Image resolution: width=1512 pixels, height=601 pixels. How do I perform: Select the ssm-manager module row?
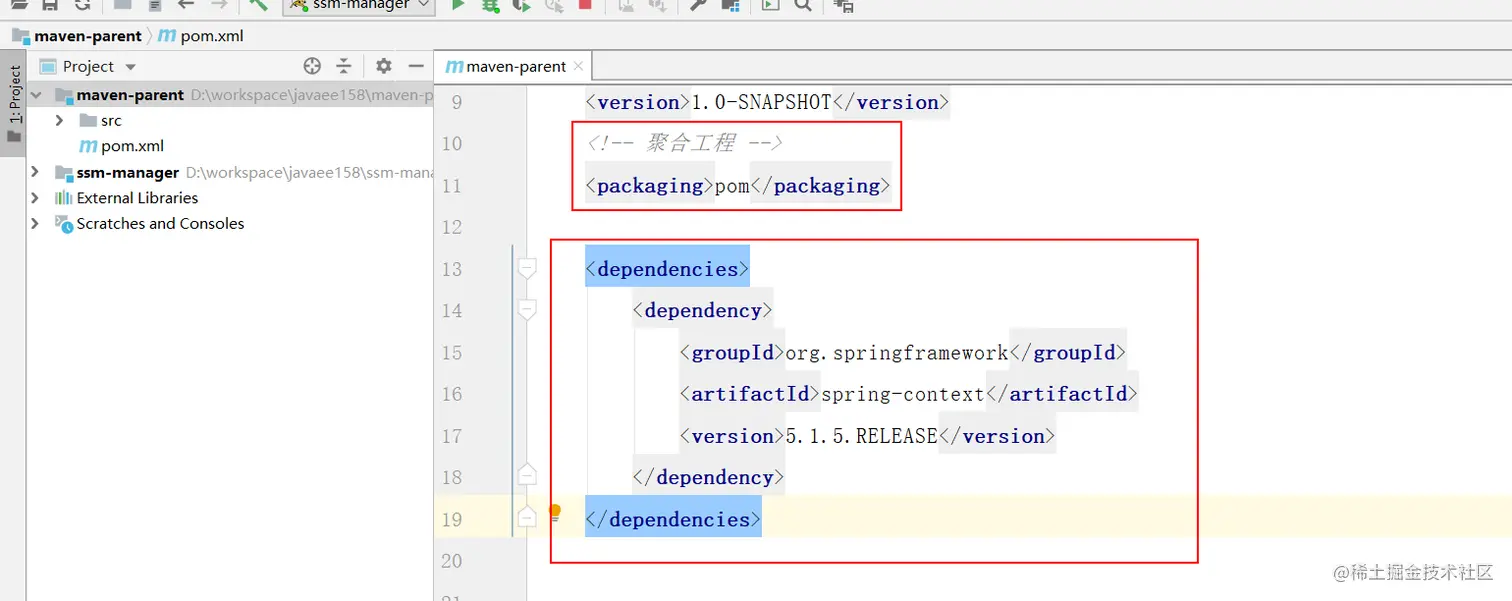pyautogui.click(x=230, y=172)
